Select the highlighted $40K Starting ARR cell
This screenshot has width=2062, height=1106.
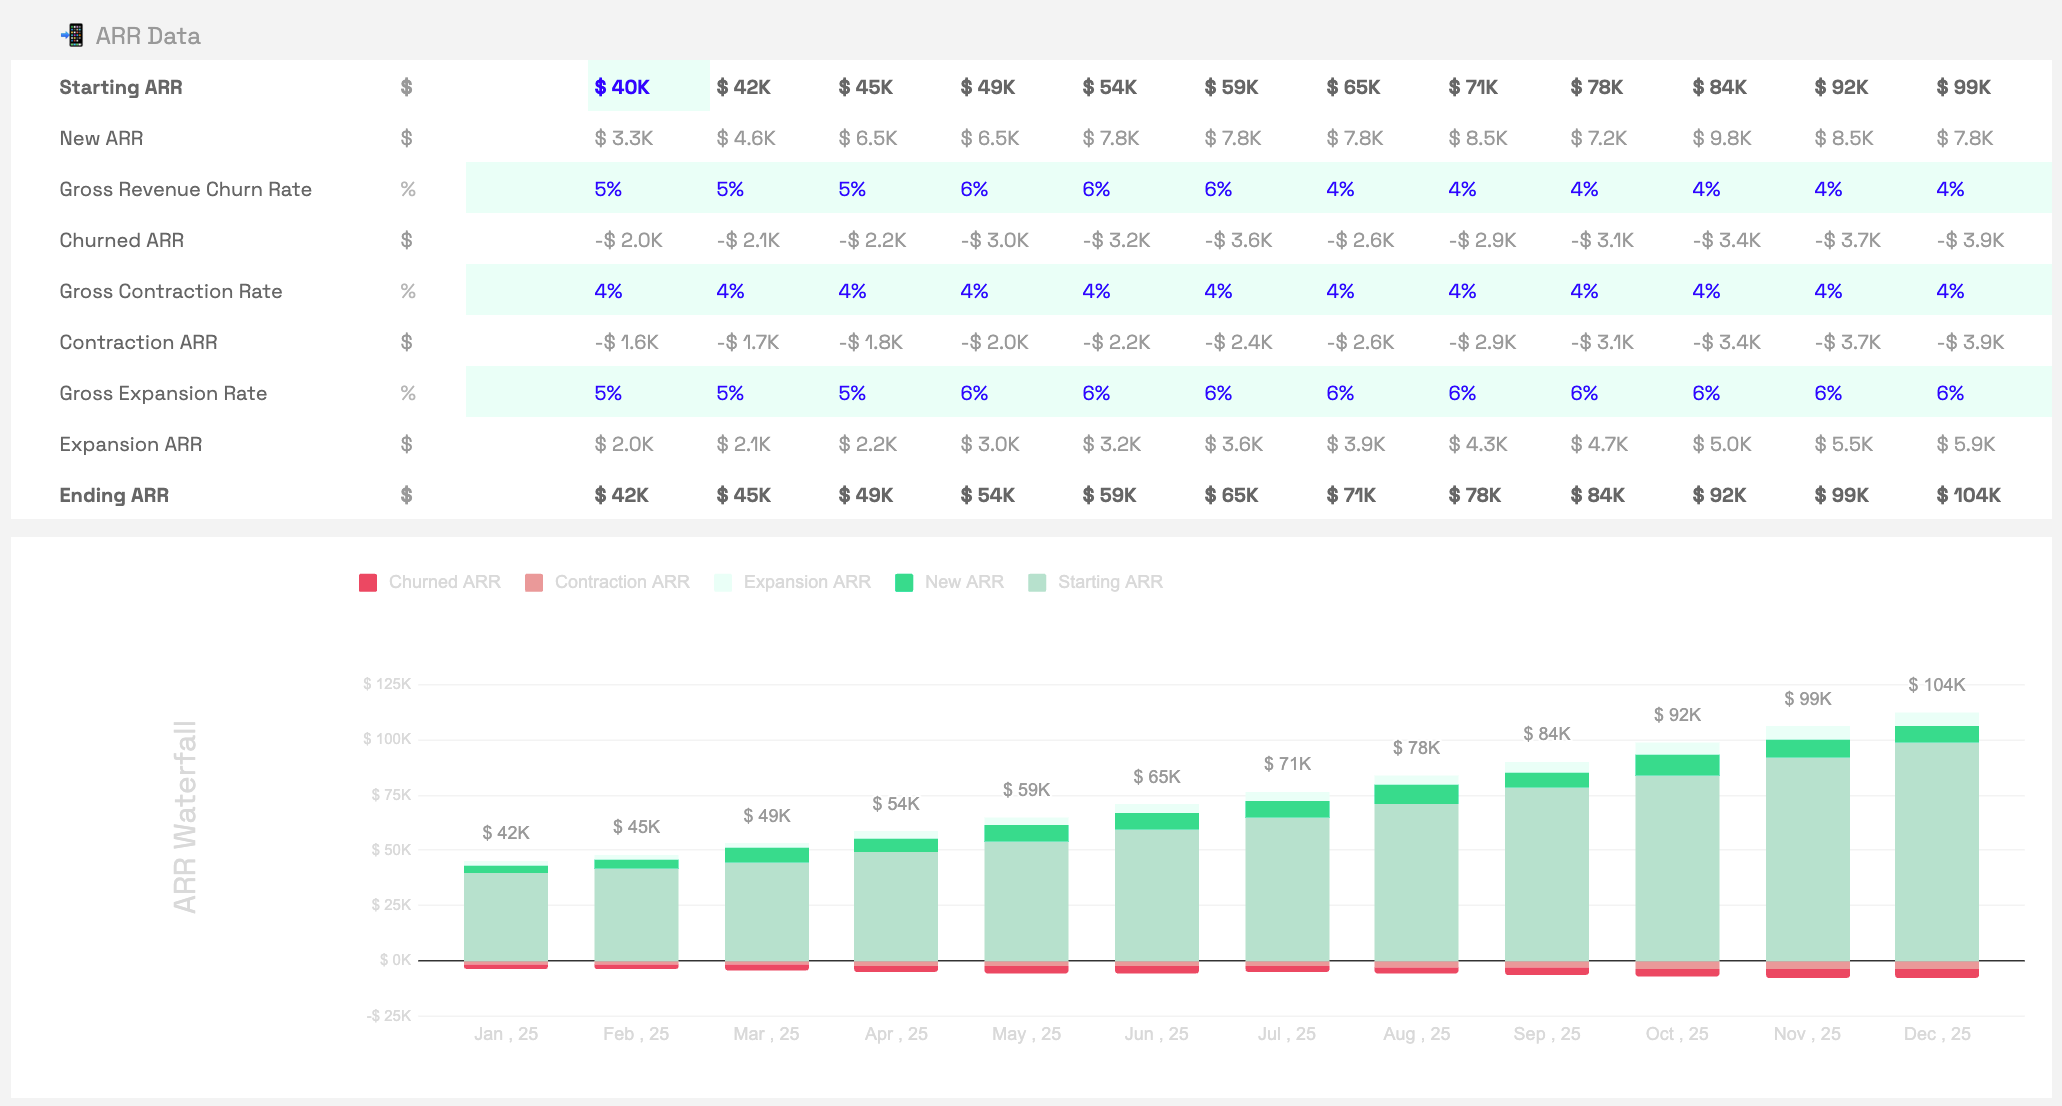click(622, 87)
